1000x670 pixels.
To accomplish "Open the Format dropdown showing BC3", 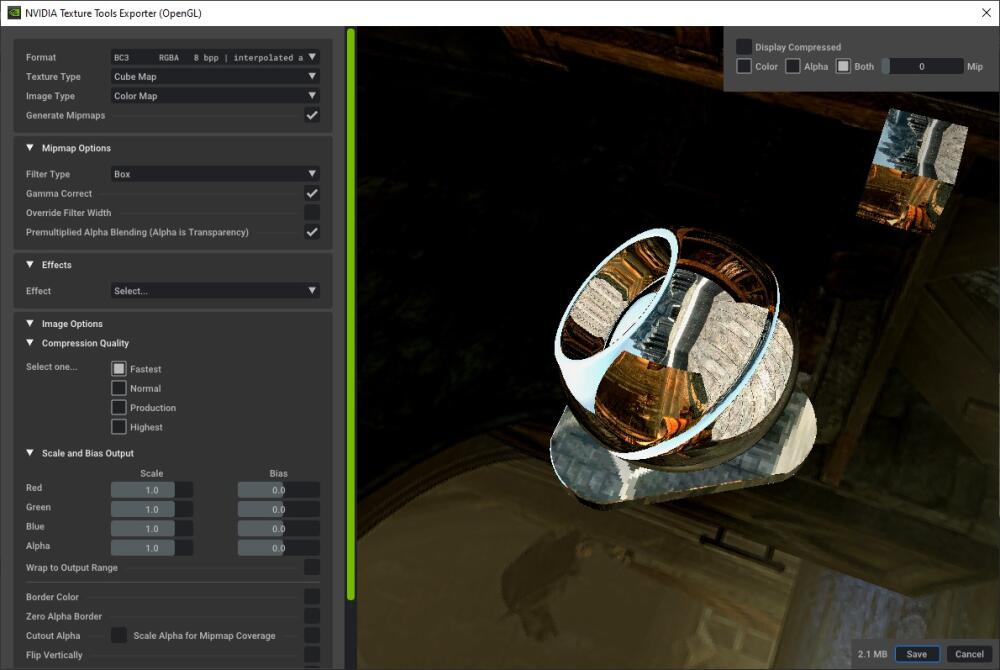I will click(x=215, y=57).
